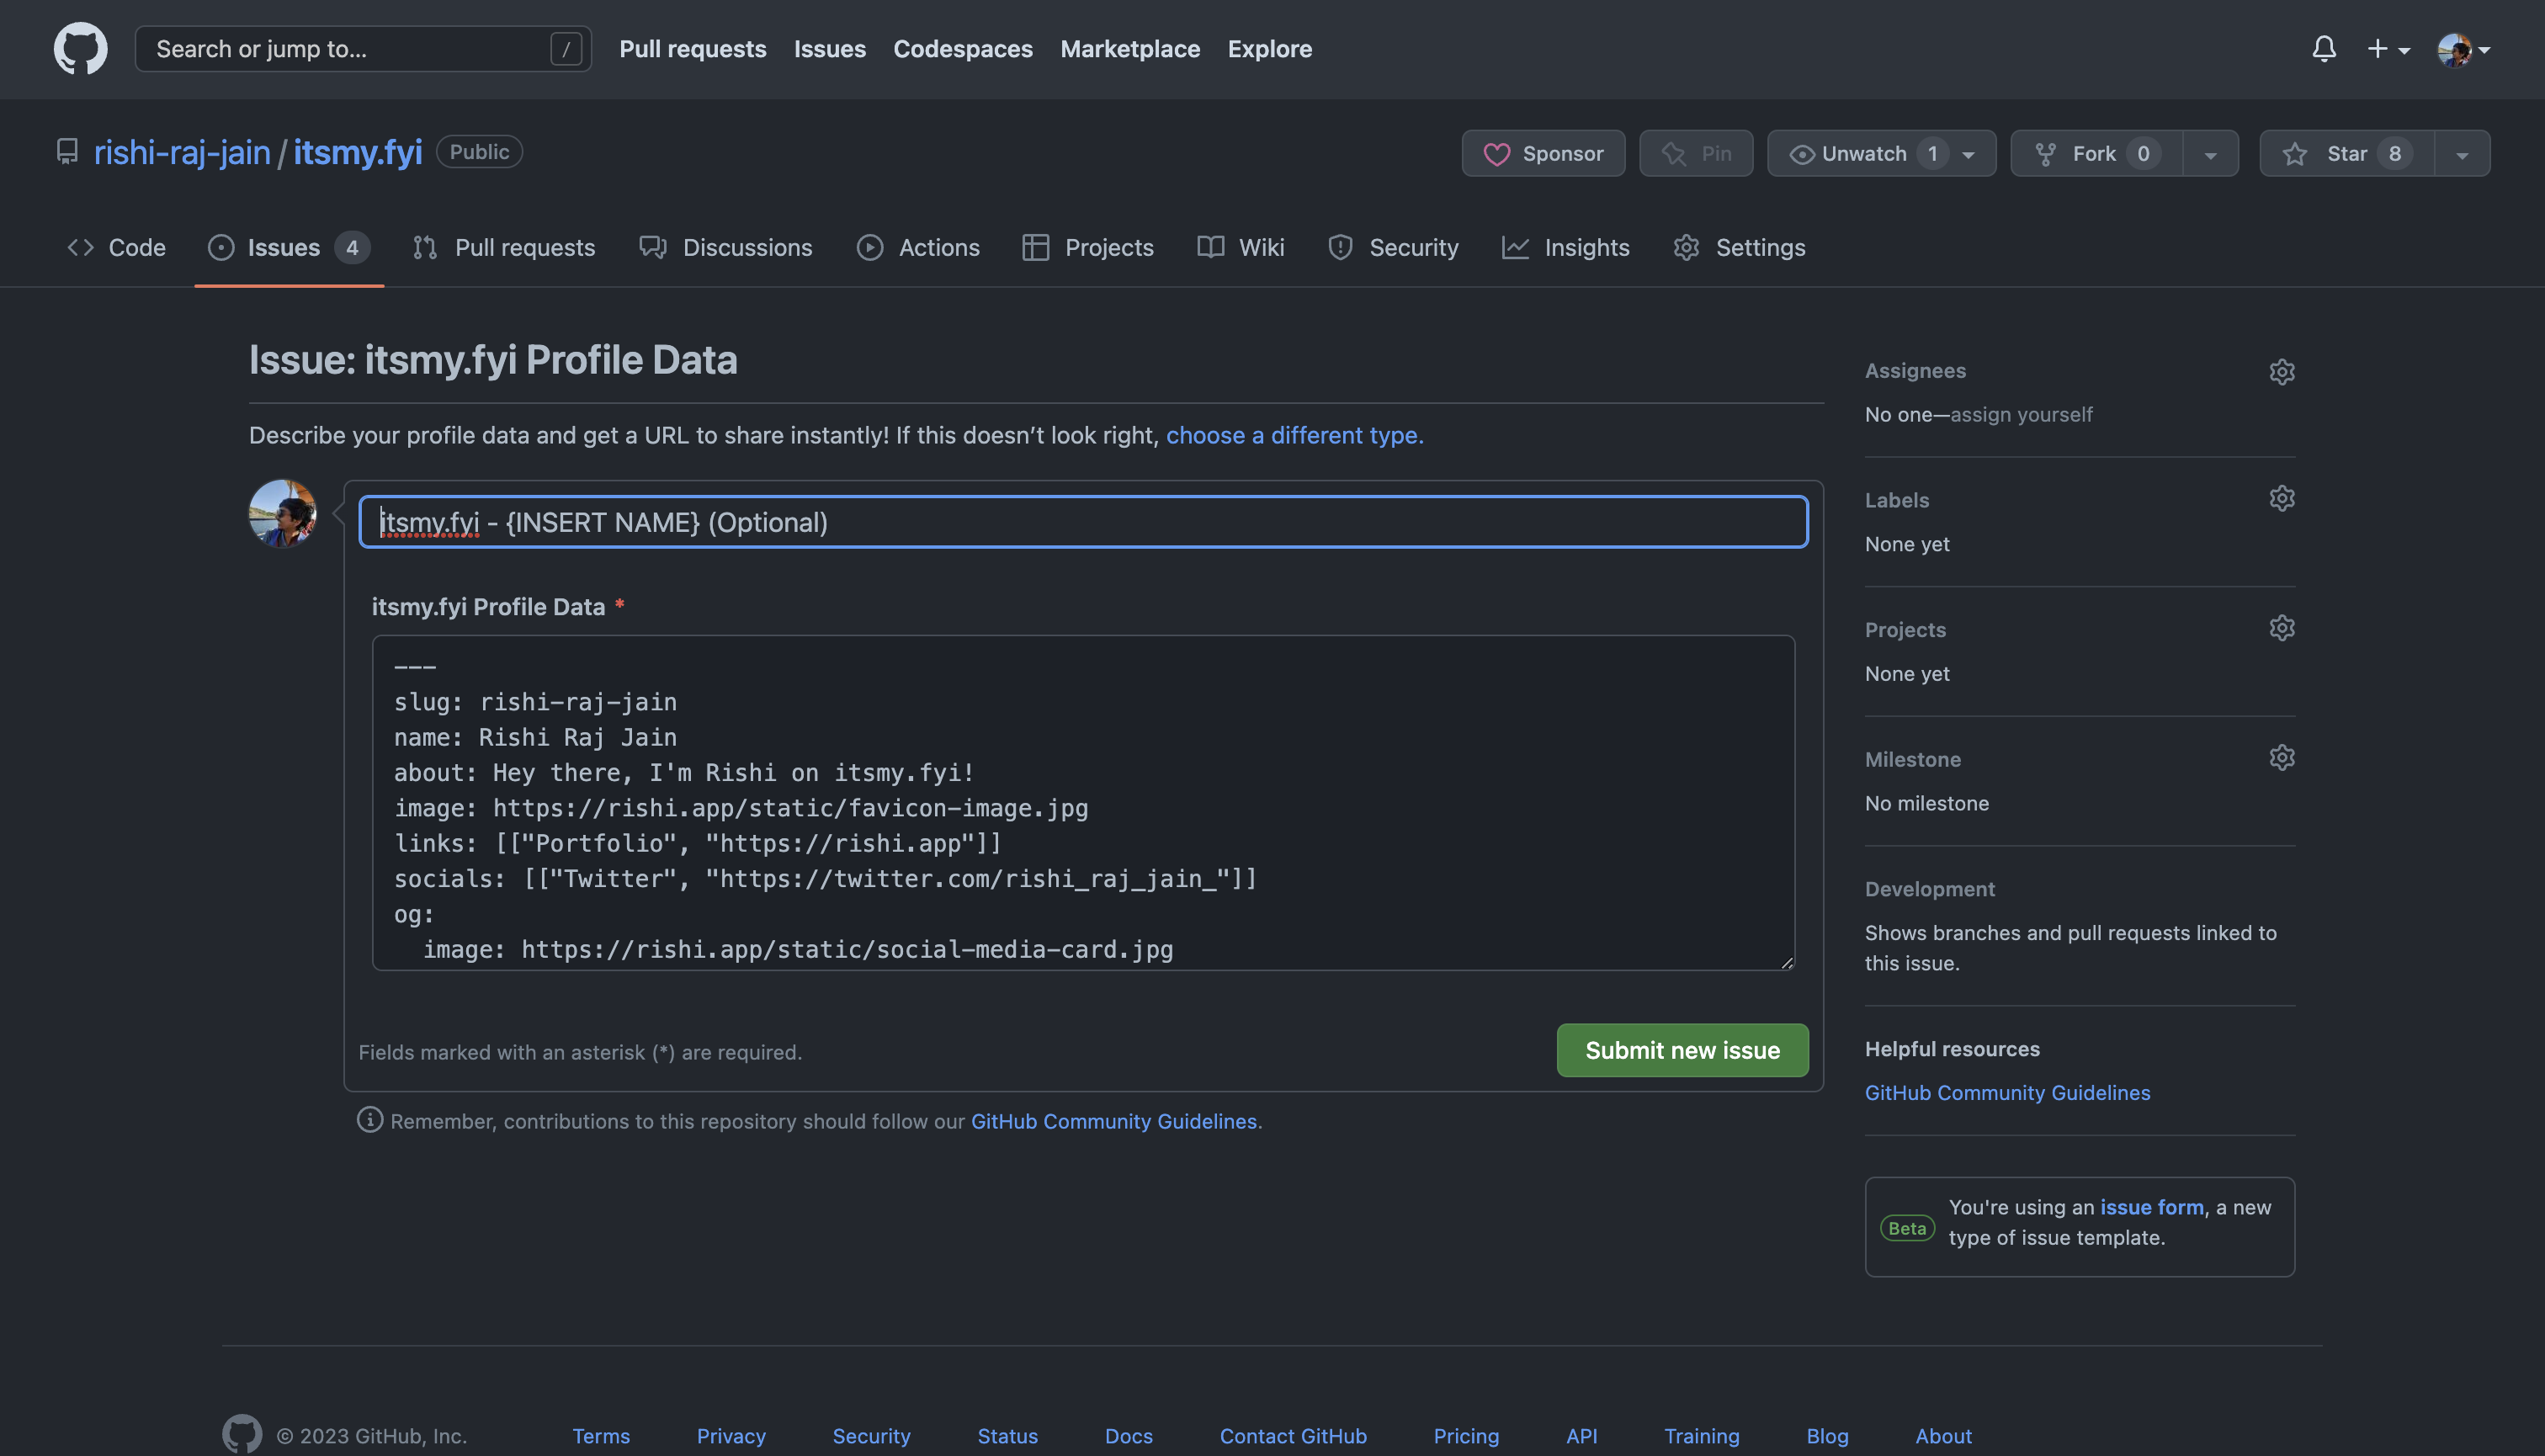Open the user avatar menu in header

click(2463, 49)
